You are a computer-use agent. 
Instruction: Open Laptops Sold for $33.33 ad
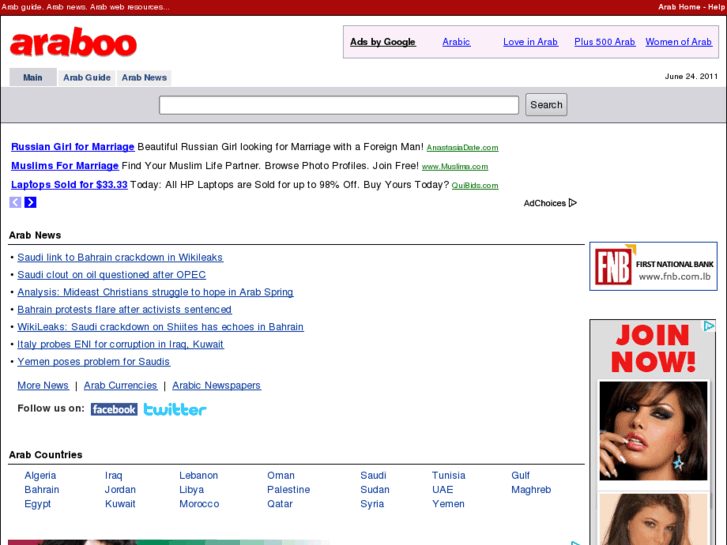point(69,185)
